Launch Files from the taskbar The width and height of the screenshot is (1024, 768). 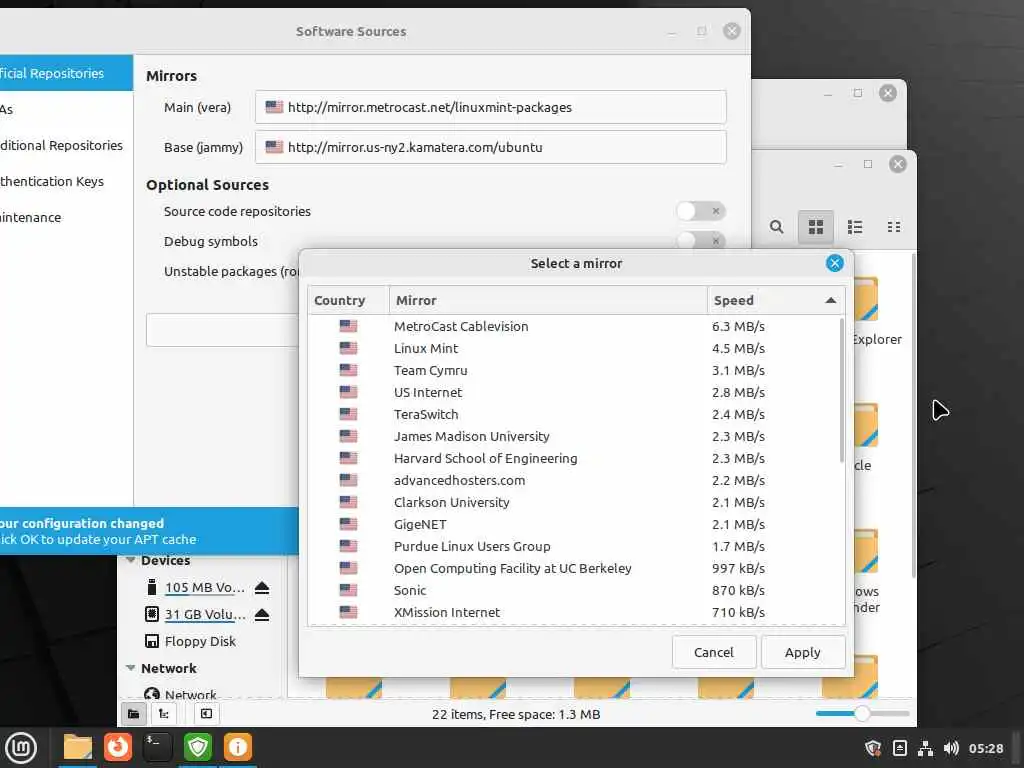pos(77,747)
